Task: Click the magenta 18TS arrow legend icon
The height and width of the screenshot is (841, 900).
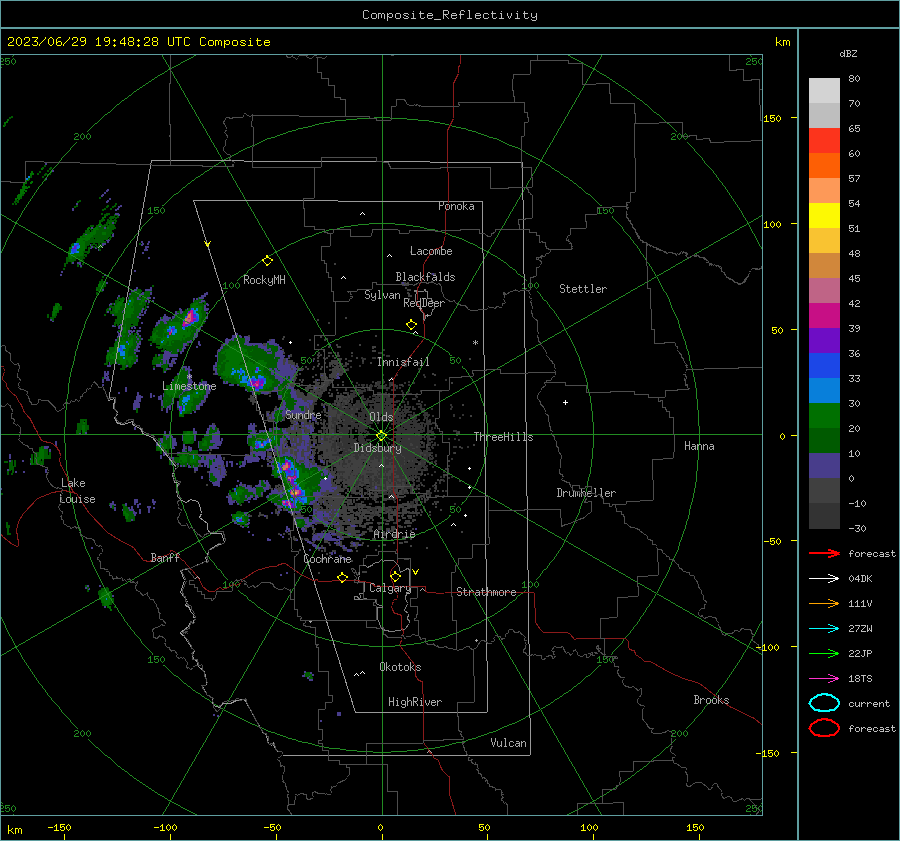Action: tap(824, 679)
